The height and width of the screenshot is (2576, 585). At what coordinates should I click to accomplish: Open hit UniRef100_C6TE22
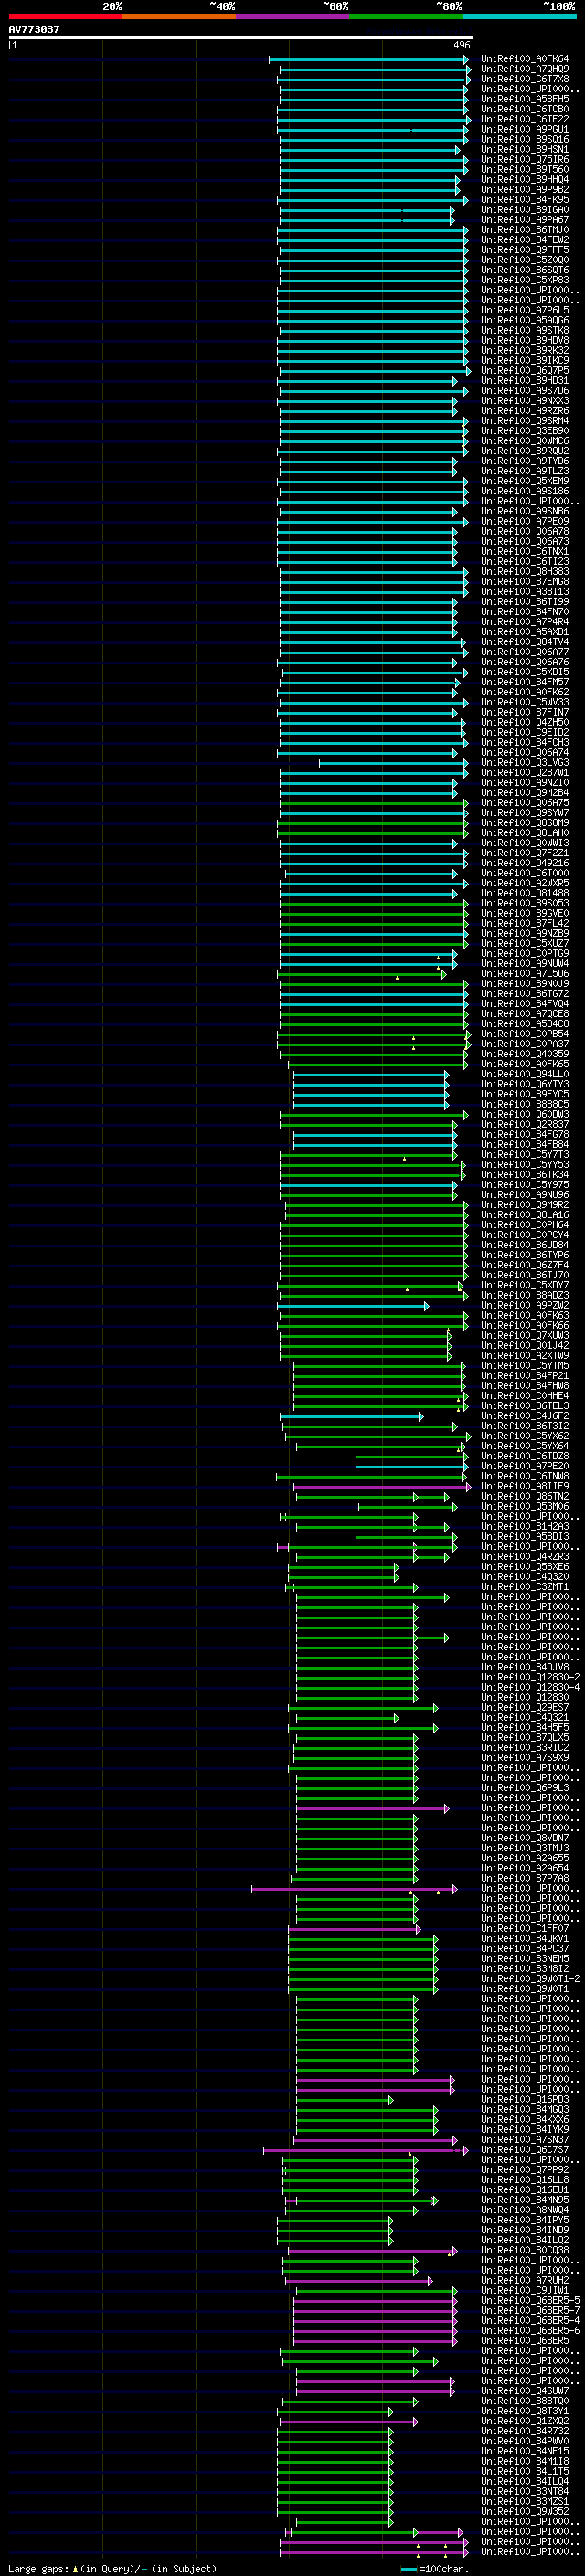(x=525, y=119)
